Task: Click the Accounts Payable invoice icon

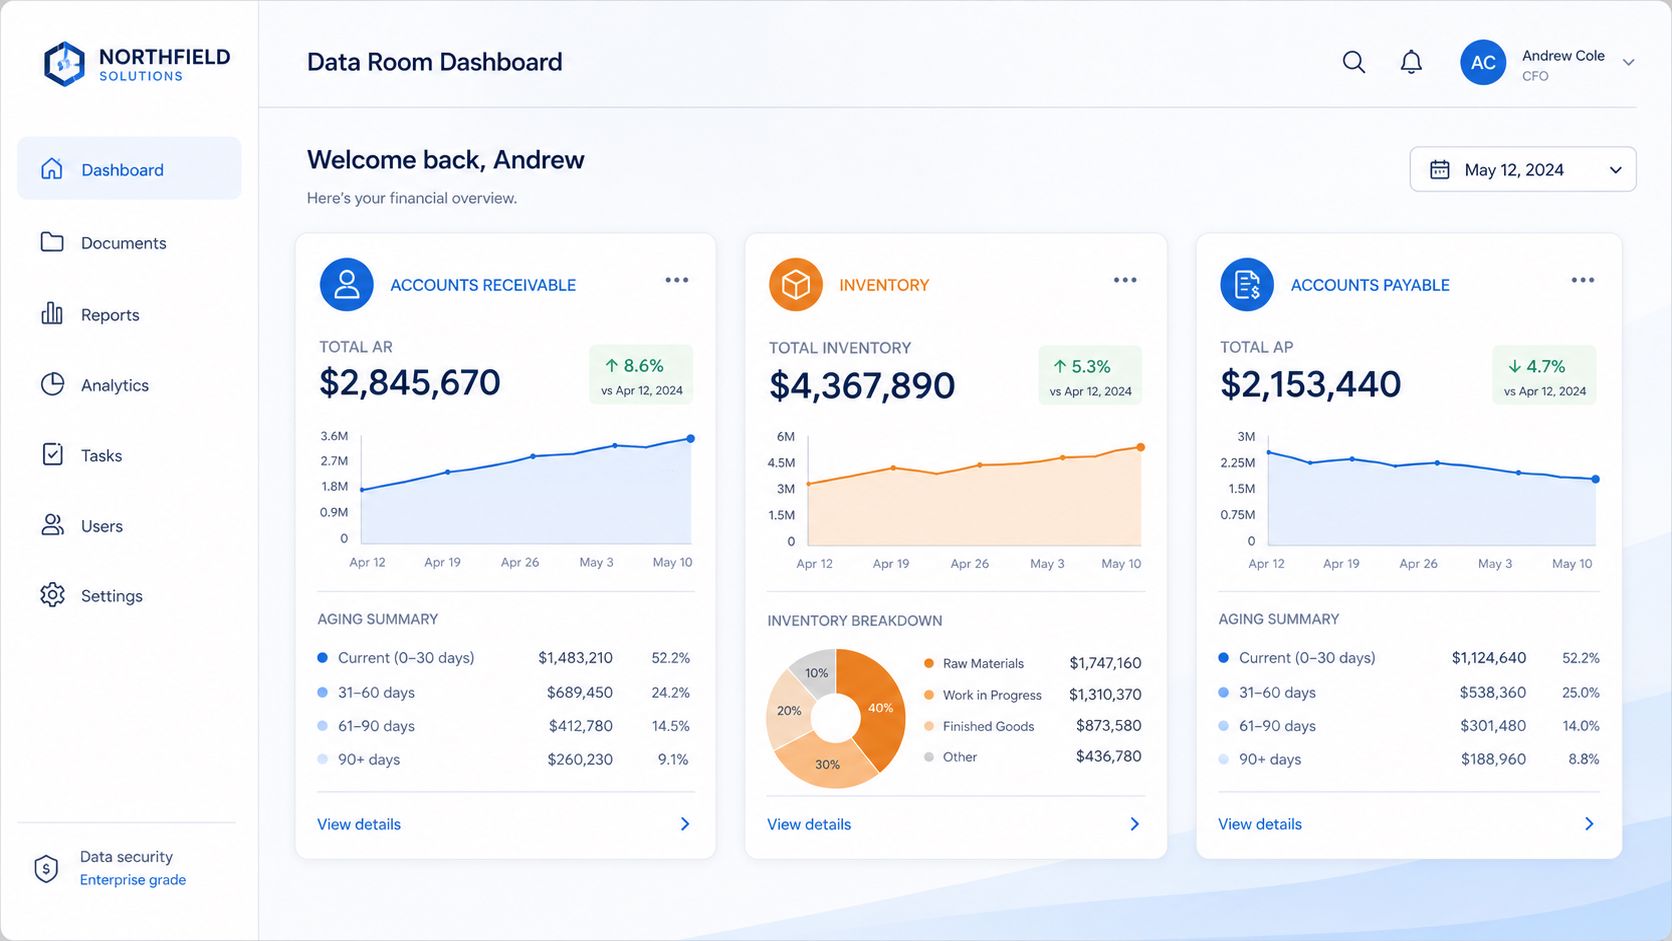Action: pos(1247,284)
